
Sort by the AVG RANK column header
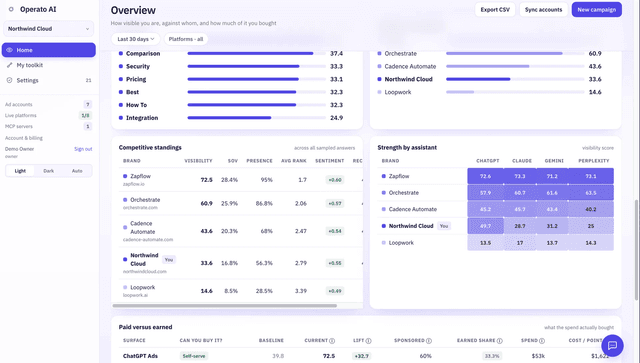click(294, 161)
